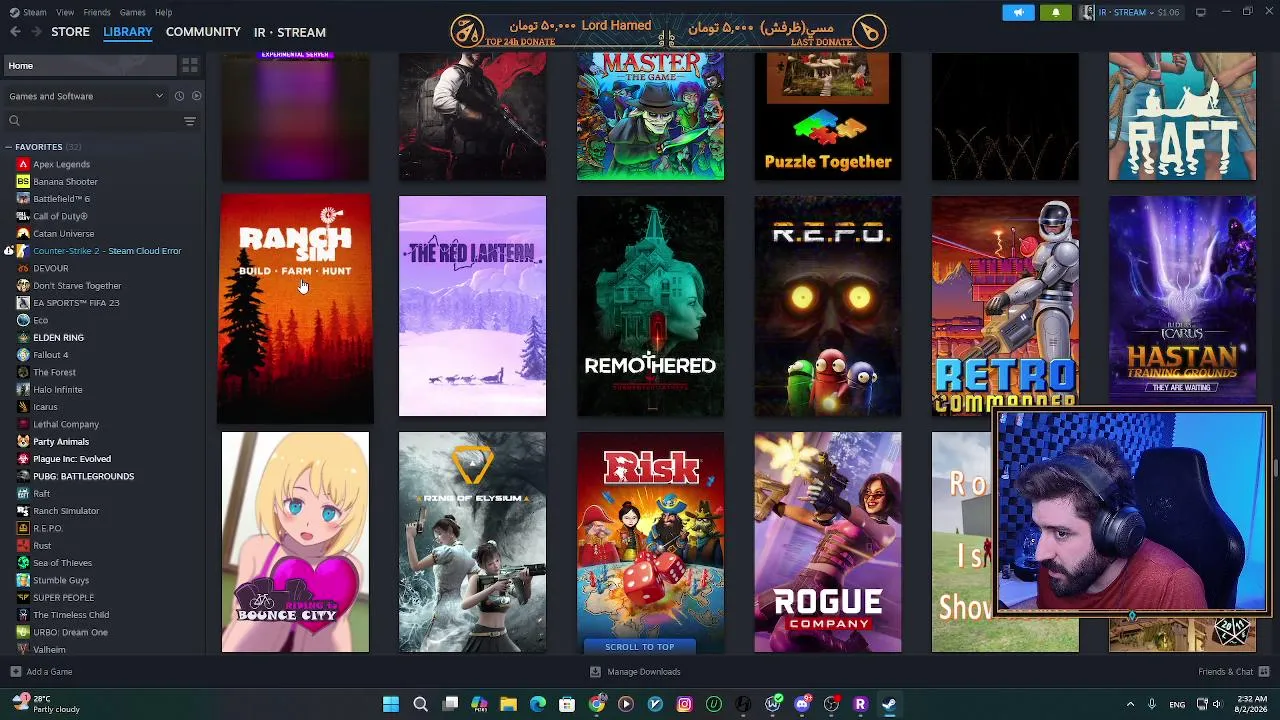Open the green notifications bell
This screenshot has height=720, width=1280.
coord(1055,12)
